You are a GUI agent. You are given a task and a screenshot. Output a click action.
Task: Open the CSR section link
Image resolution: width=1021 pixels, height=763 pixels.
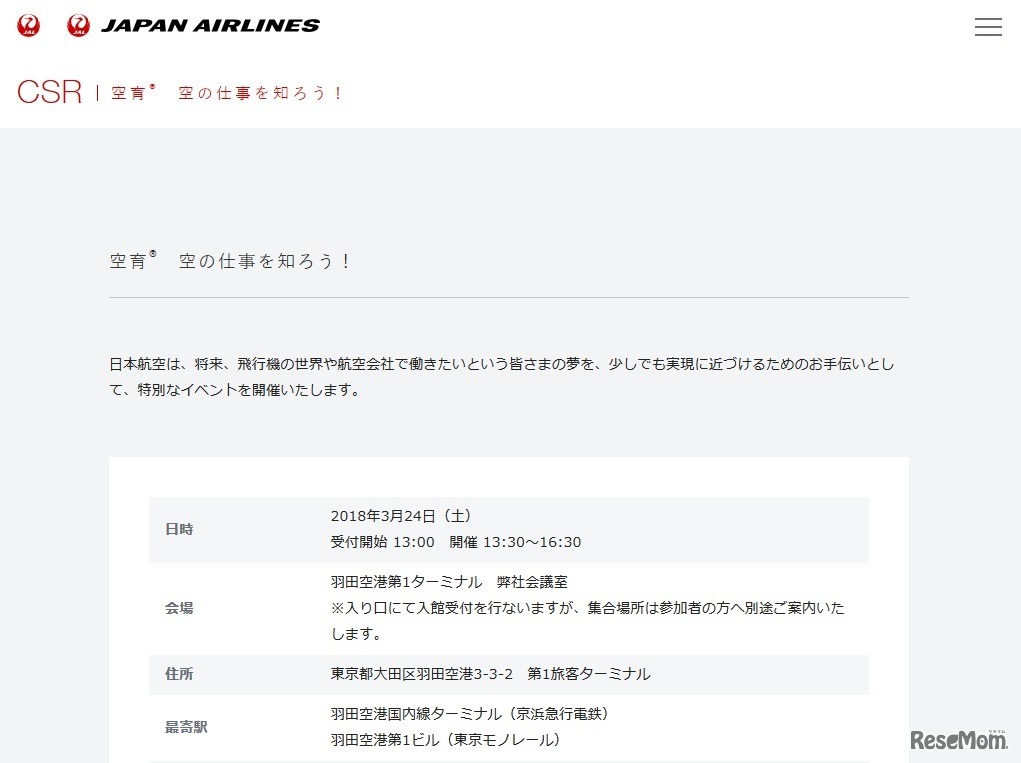[48, 91]
